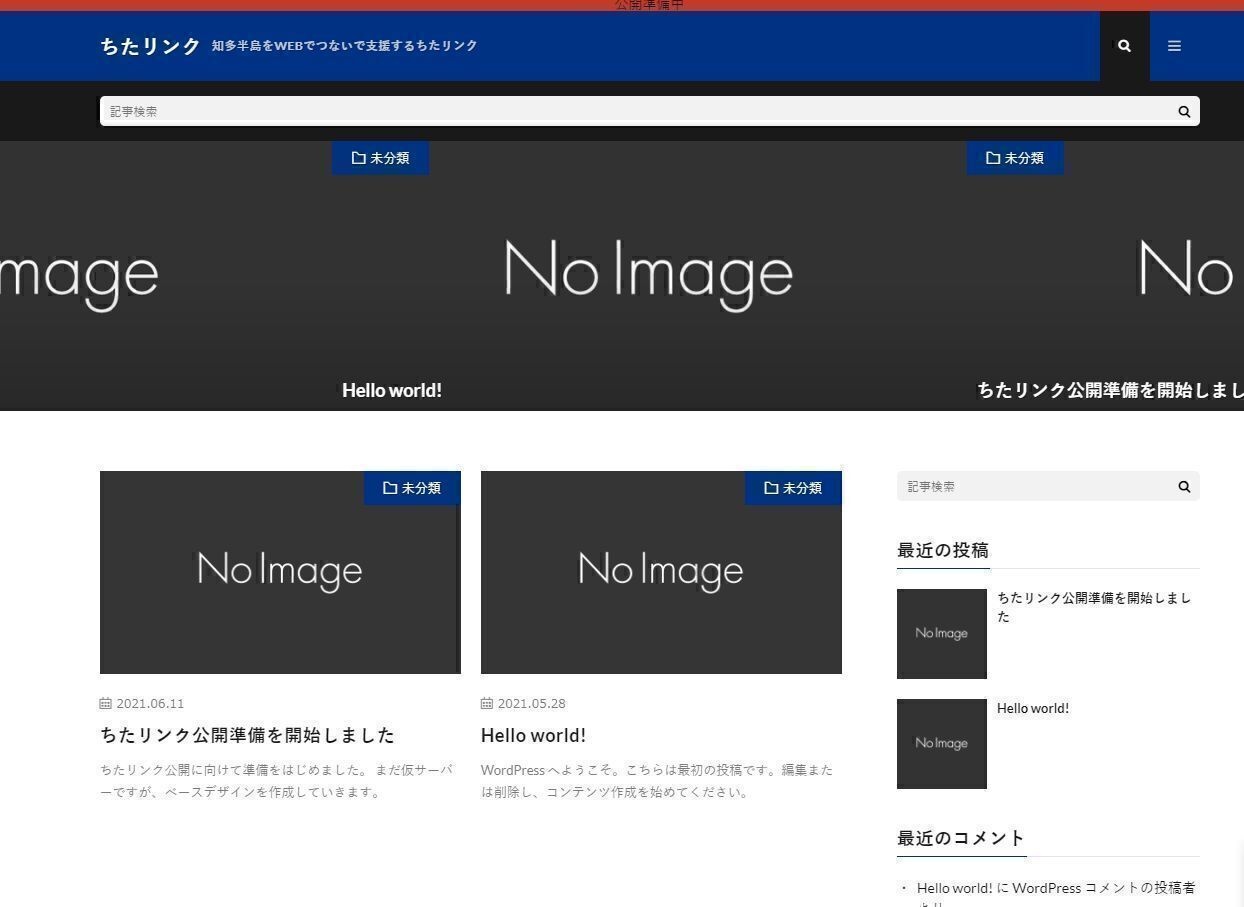Click 未分類 category tag on Hello world slide
1244x907 pixels.
pyautogui.click(x=380, y=158)
